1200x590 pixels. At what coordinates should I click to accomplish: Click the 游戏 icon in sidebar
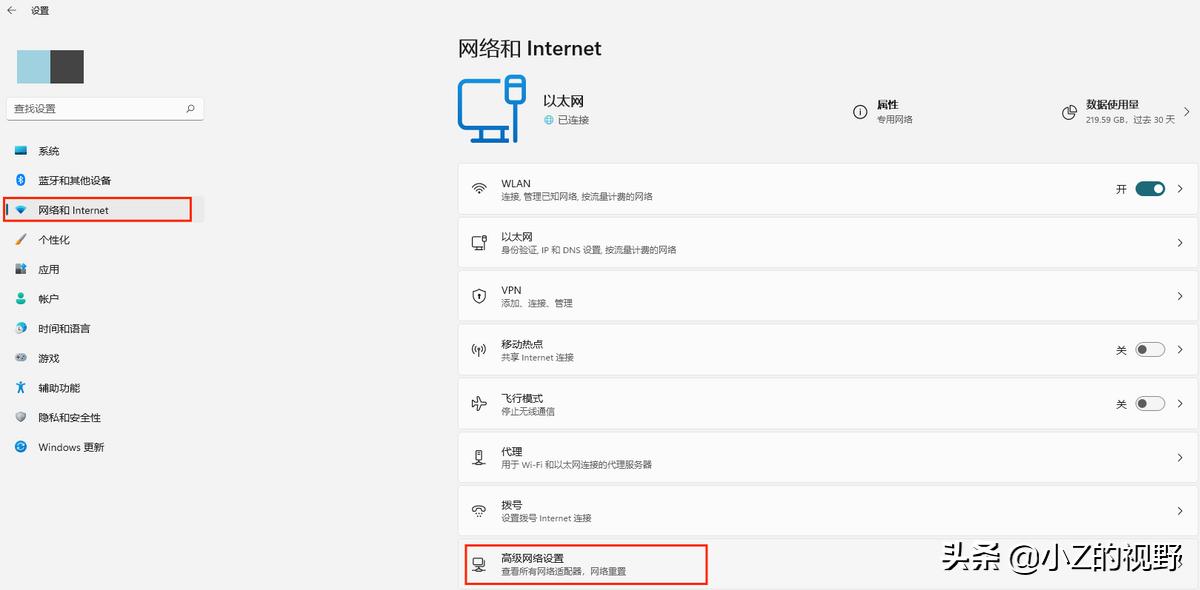21,357
